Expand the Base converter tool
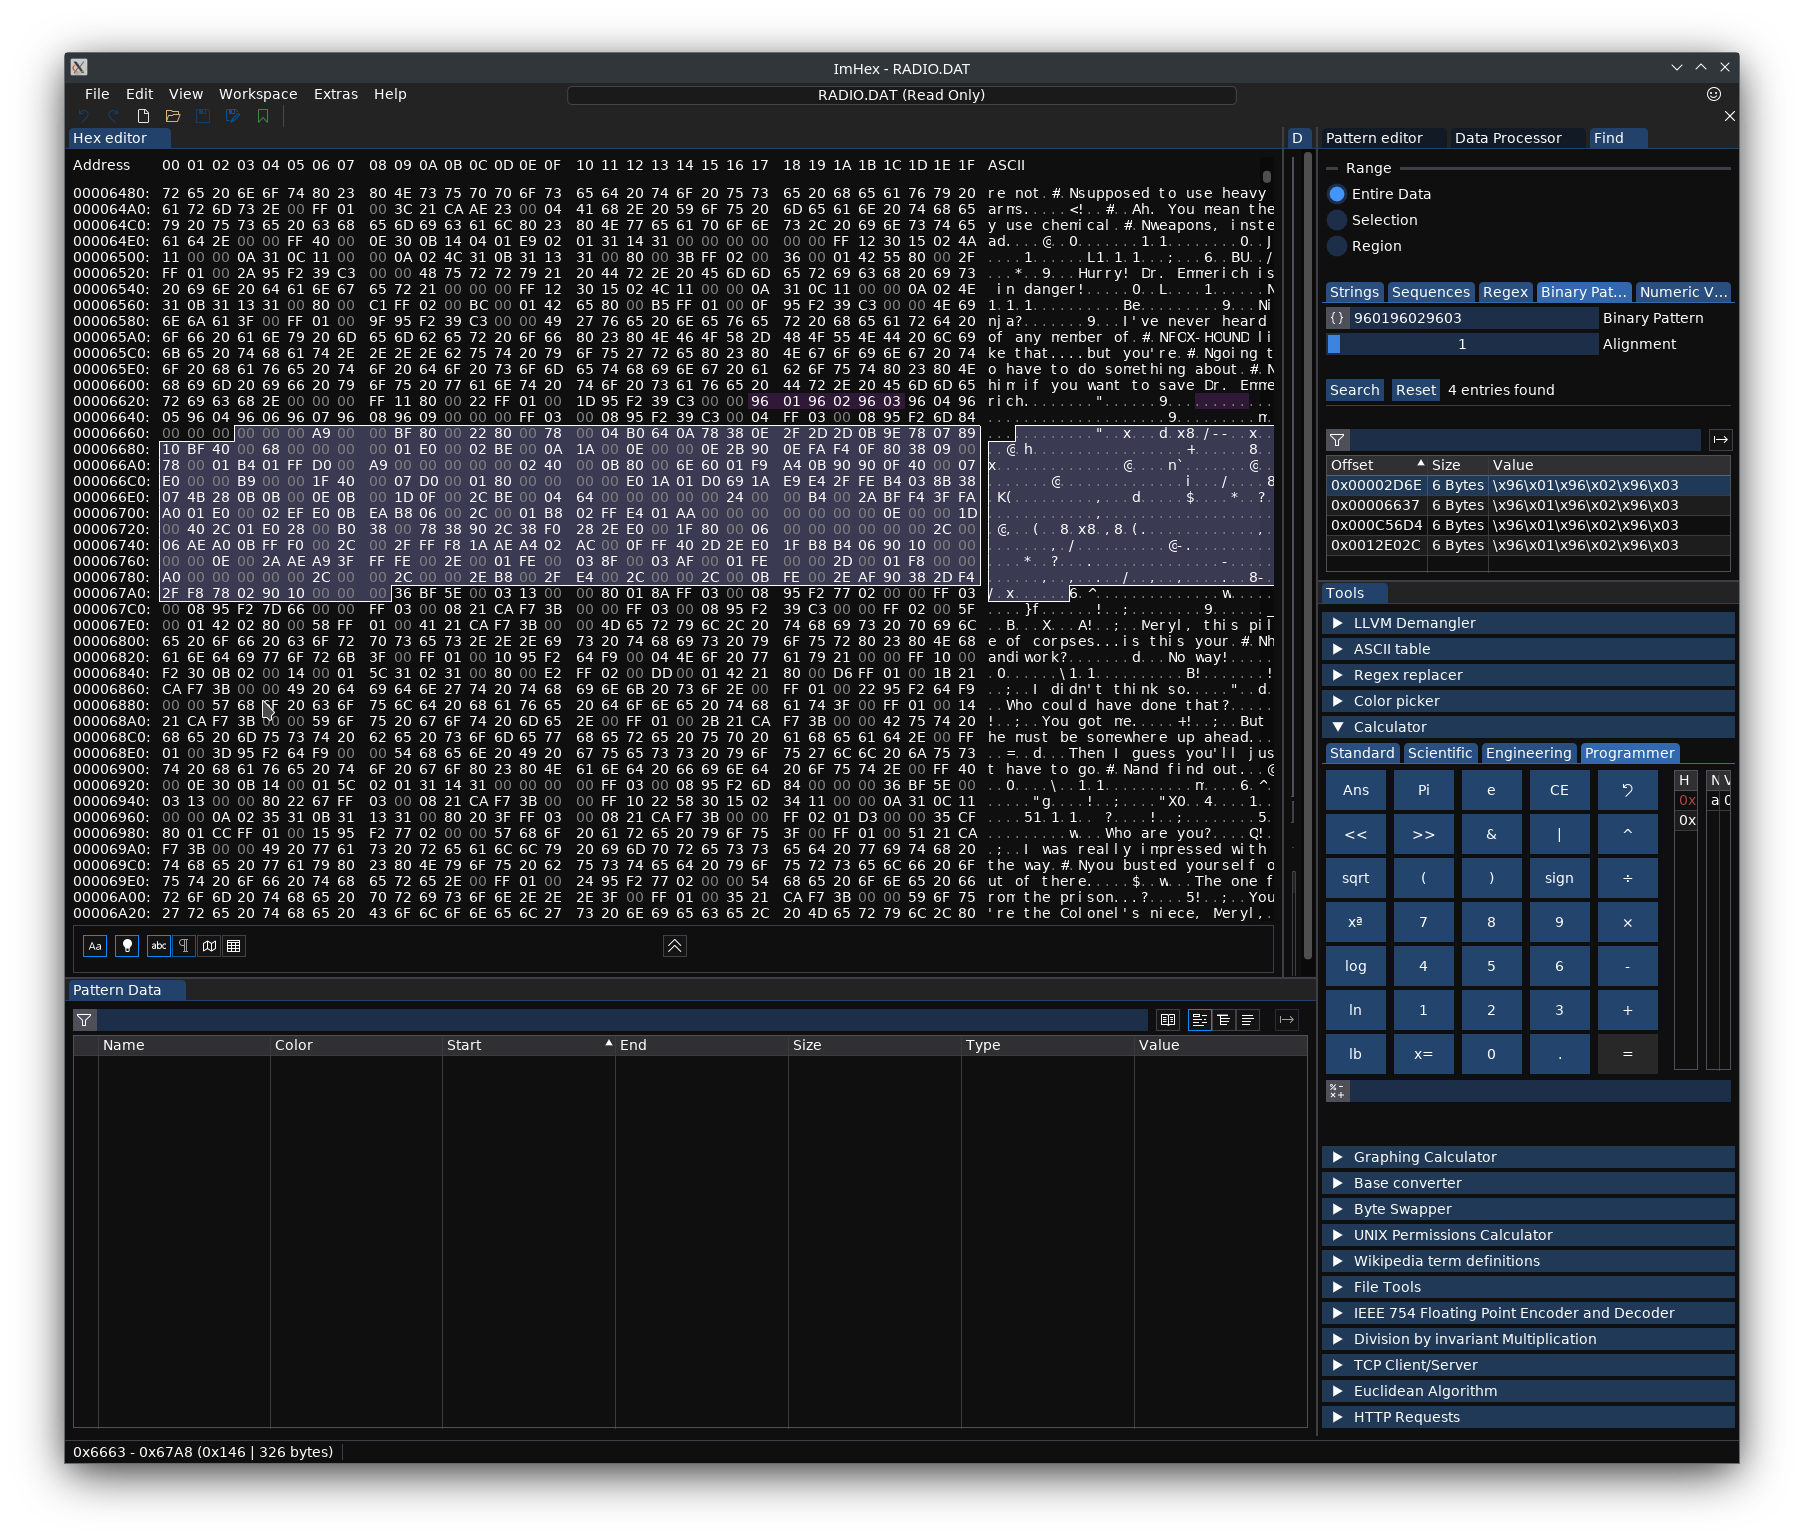 click(x=1405, y=1182)
